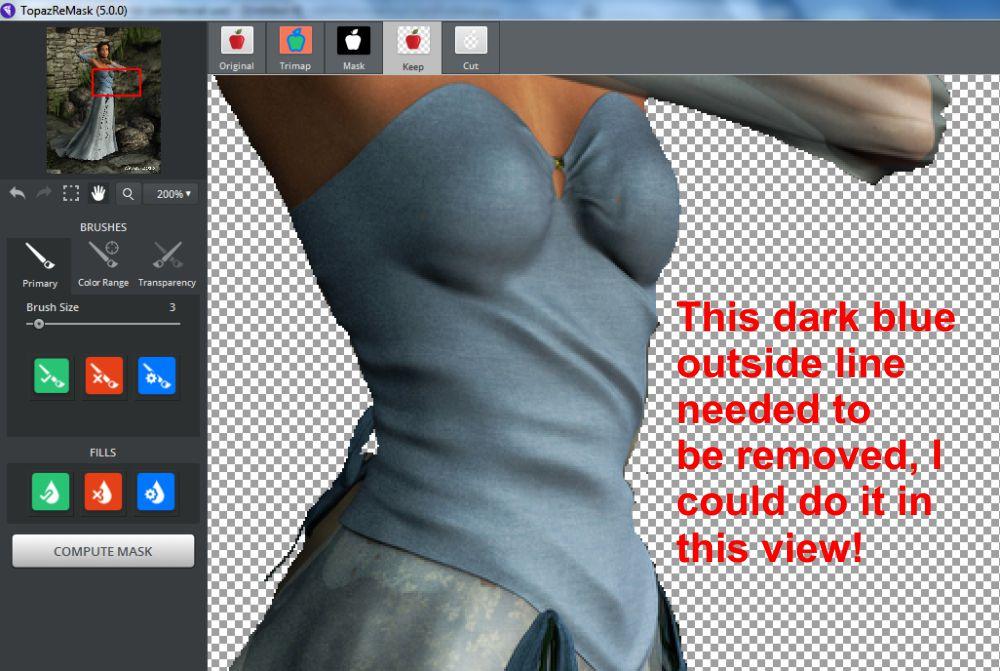Image resolution: width=1000 pixels, height=671 pixels.
Task: Select the Color Range brush
Action: coord(103,265)
